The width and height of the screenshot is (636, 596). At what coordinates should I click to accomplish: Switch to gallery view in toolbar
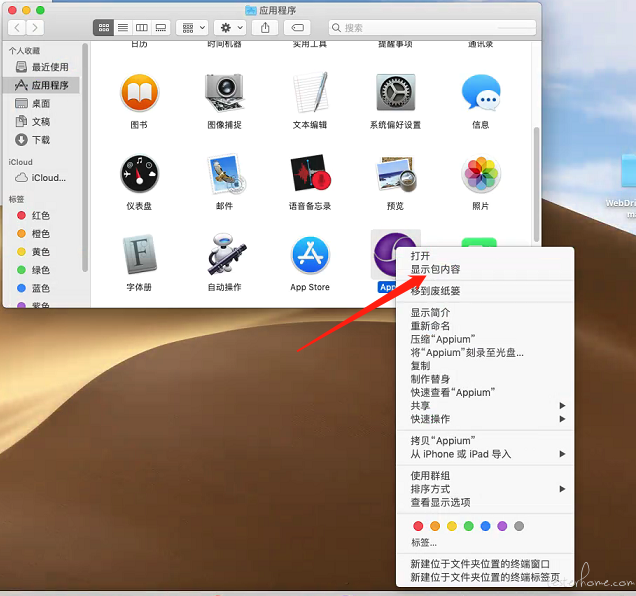(161, 28)
